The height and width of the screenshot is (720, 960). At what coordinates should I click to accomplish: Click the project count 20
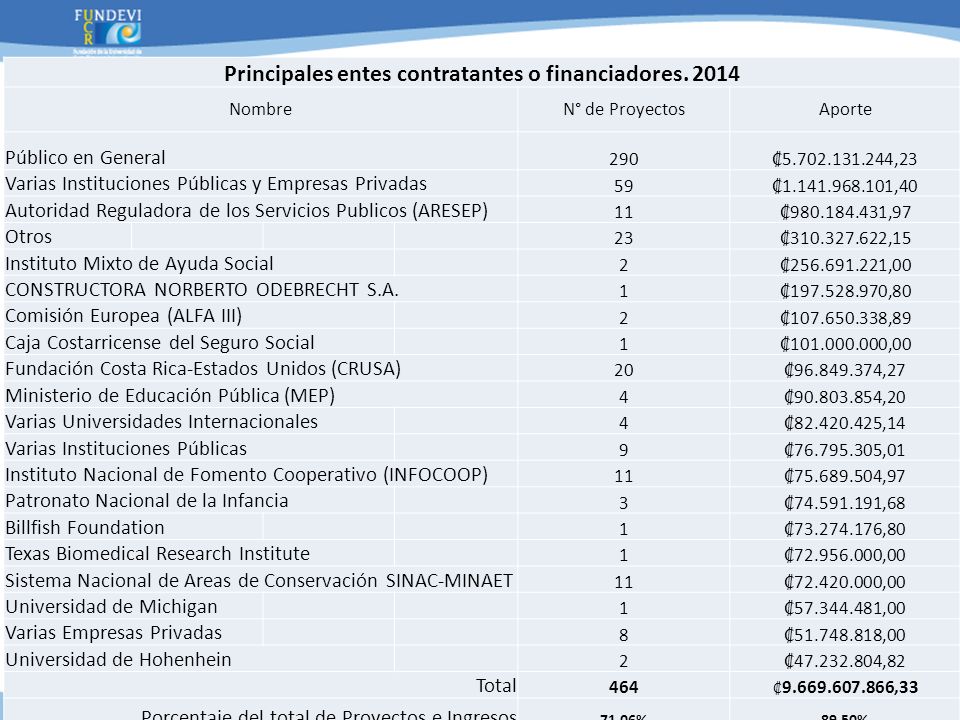[623, 370]
